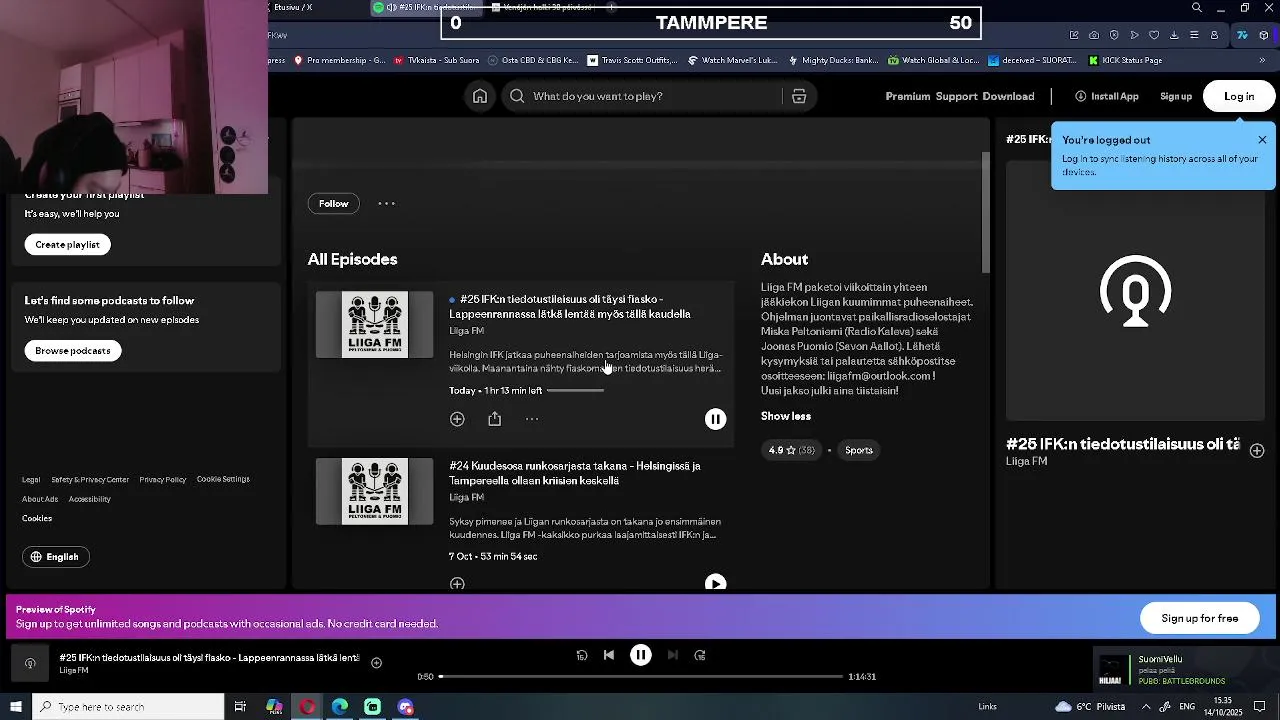Viewport: 1280px width, 720px height.
Task: Open the Support link
Action: (957, 96)
